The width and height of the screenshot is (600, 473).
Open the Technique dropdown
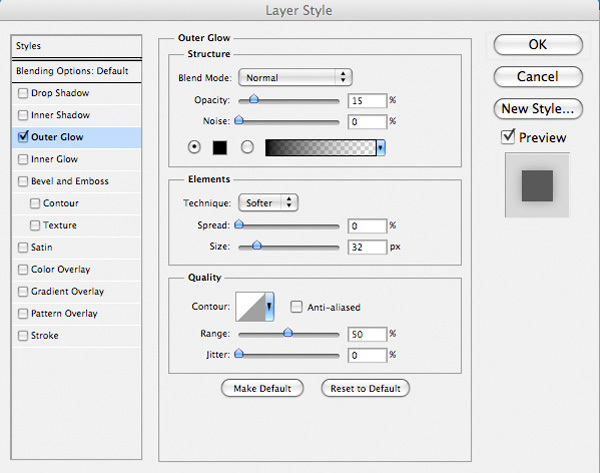(268, 202)
